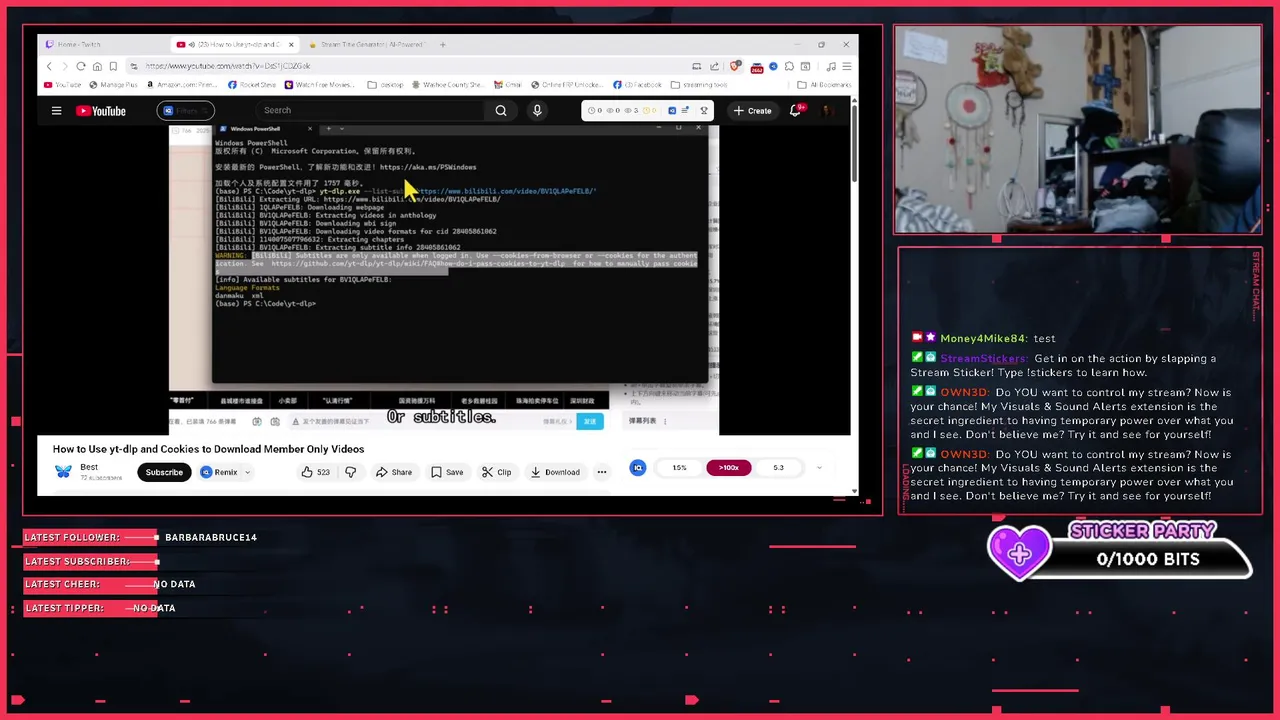Screen dimensions: 1280x720
Task: Click the Create button
Action: coord(752,111)
